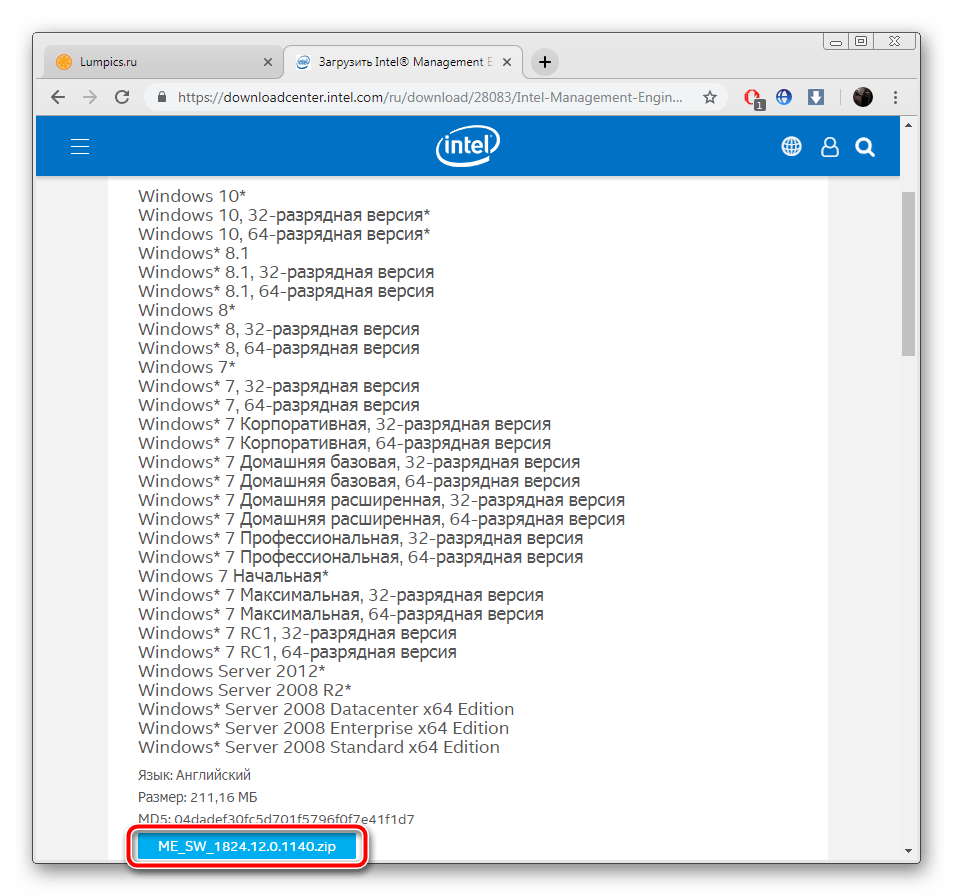This screenshot has height=896, width=953.
Task: Click the blue globe extension icon
Action: (784, 98)
